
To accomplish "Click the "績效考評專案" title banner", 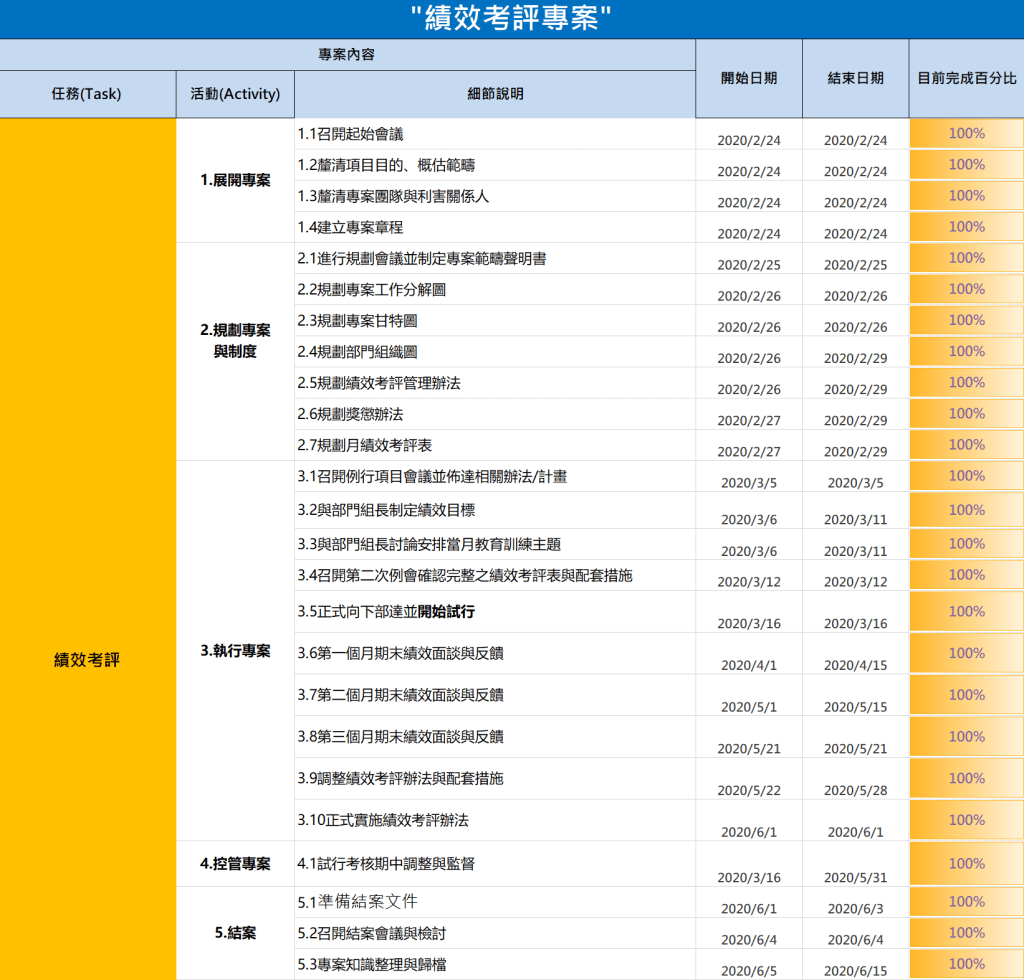I will pos(511,19).
